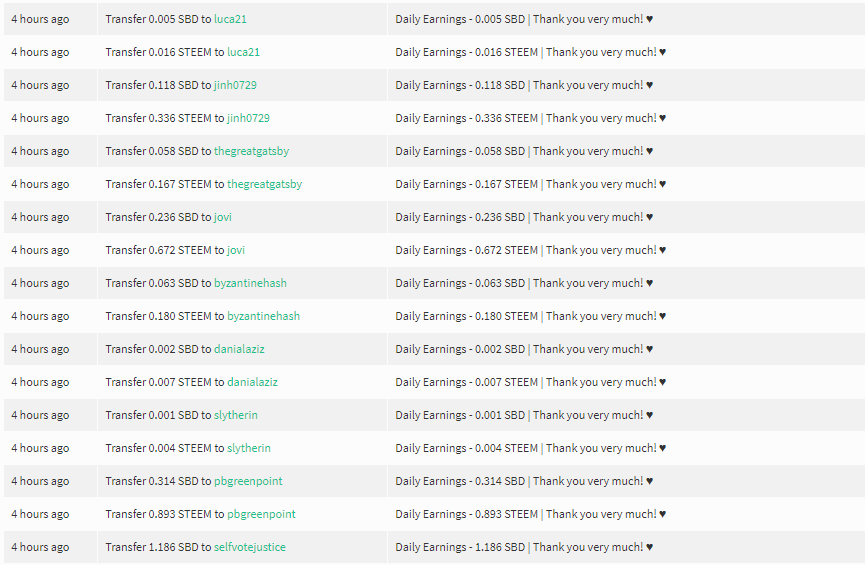Select memo 'Daily Earnings - 0.167 STEEM'
The width and height of the screenshot is (865, 565).
point(467,185)
